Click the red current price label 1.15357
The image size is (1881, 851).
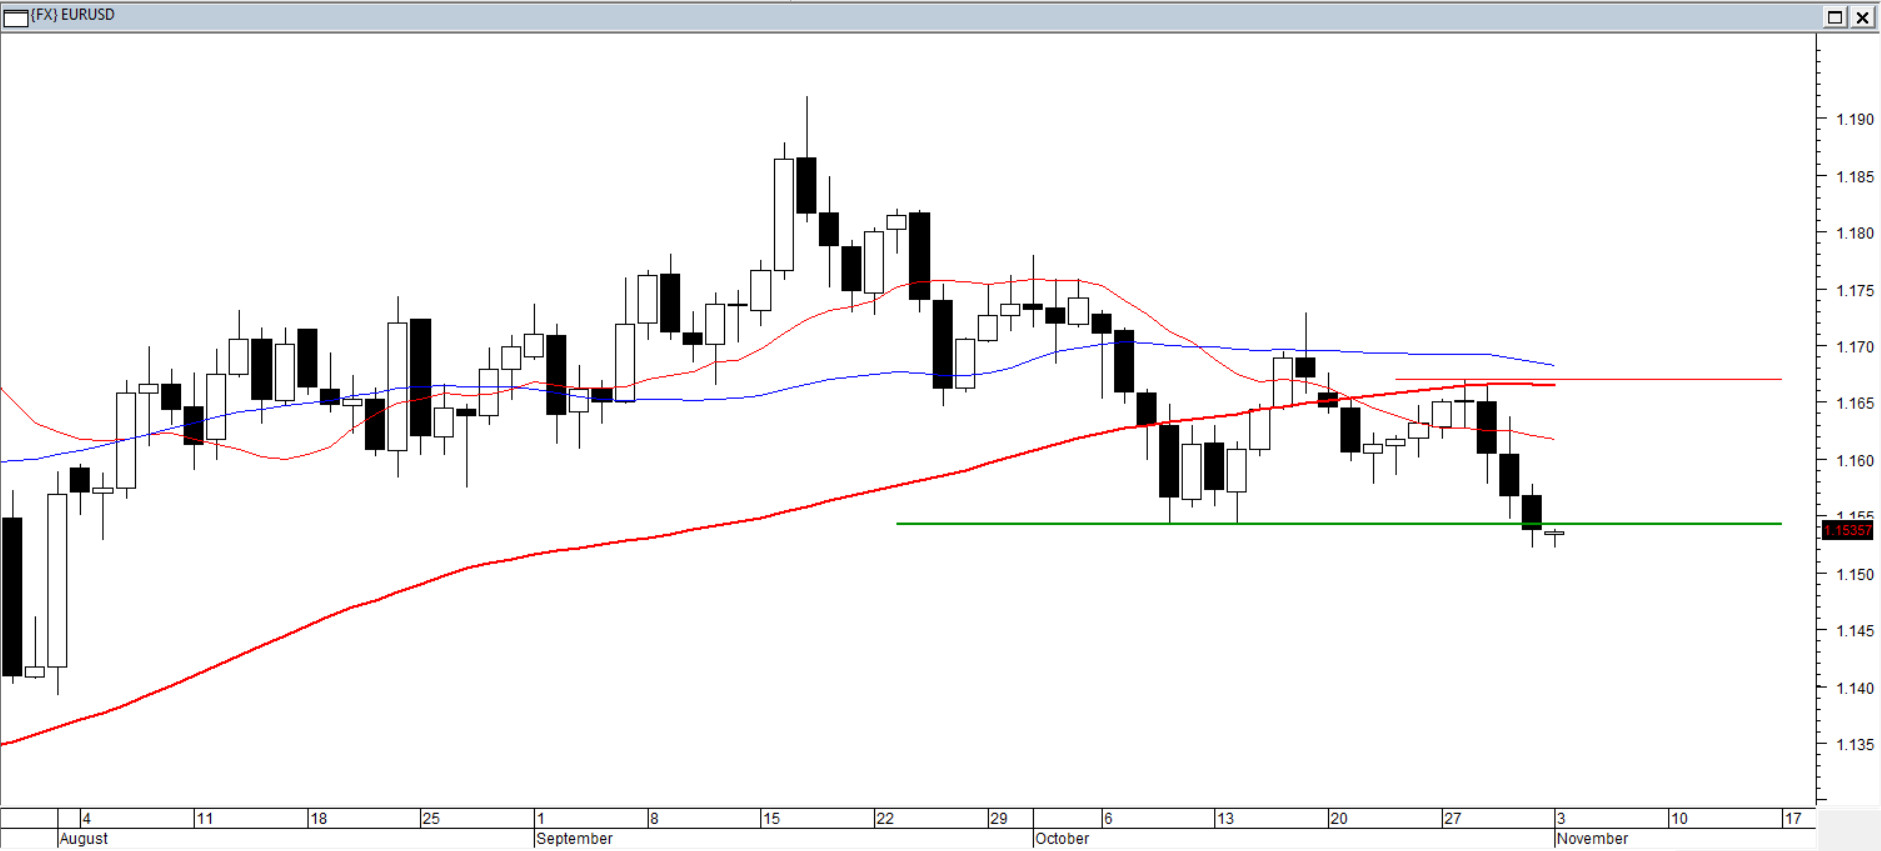pyautogui.click(x=1847, y=530)
